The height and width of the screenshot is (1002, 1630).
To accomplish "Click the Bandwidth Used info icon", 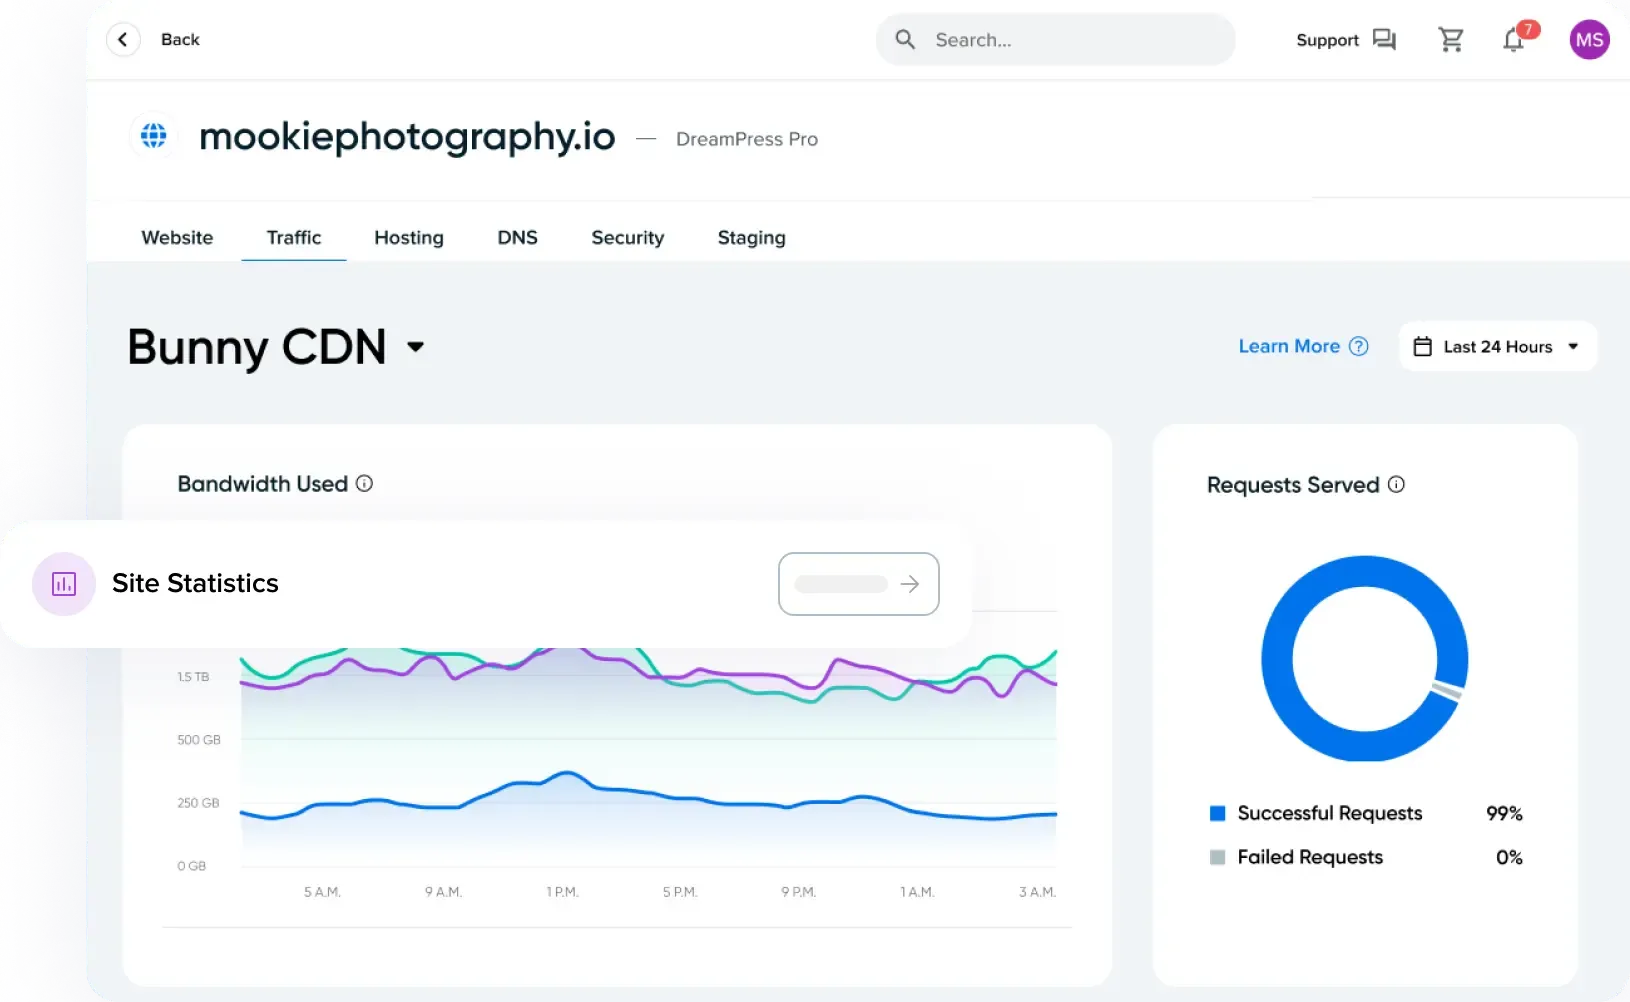I will click(x=365, y=484).
